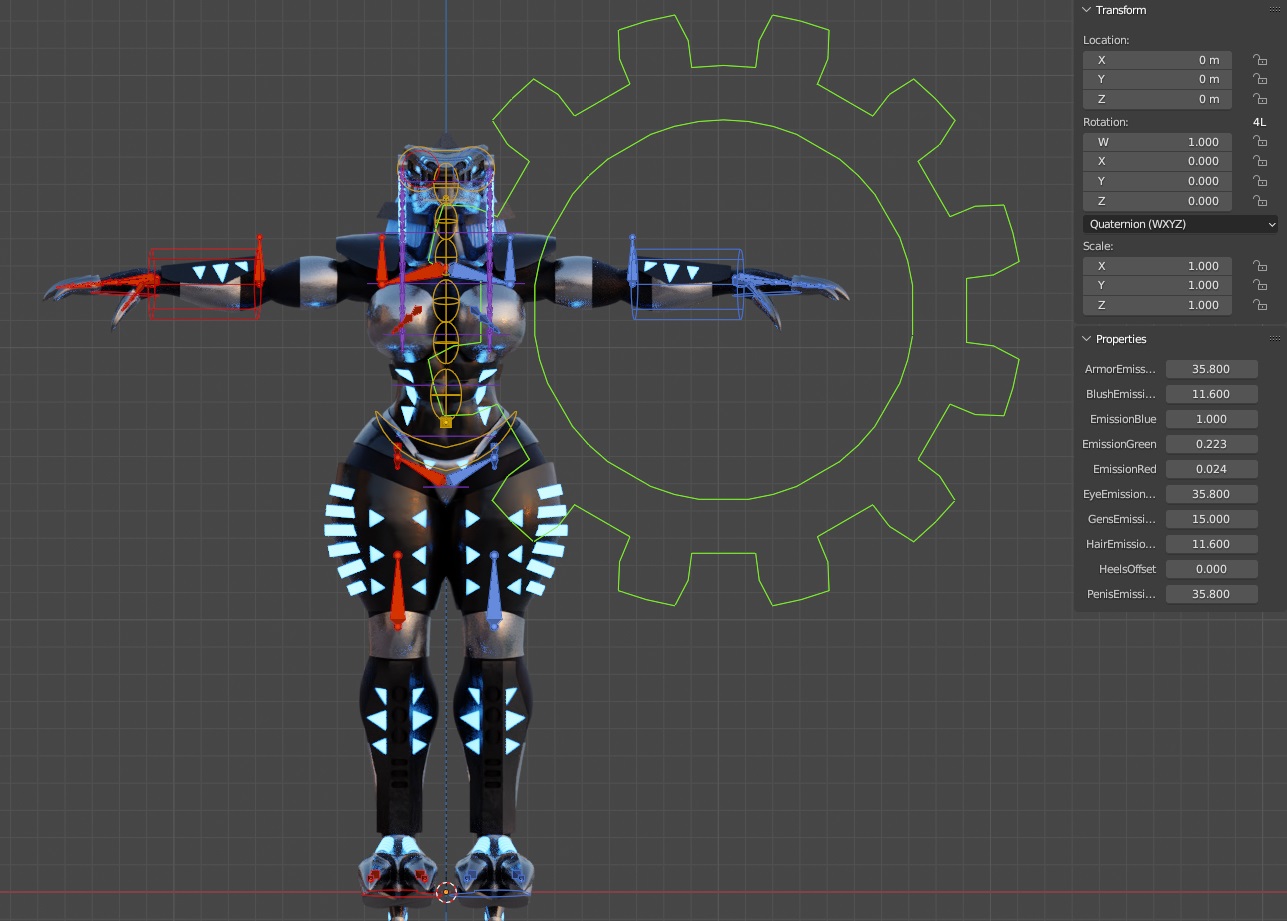Edit the EmissionBlue property value
Viewport: 1287px width, 921px height.
1211,419
